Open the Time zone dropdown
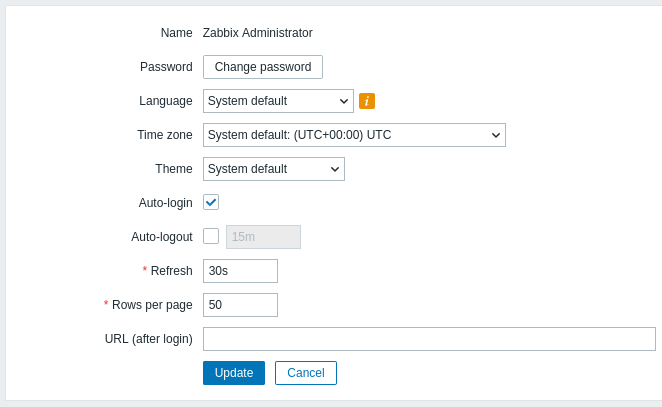 354,135
